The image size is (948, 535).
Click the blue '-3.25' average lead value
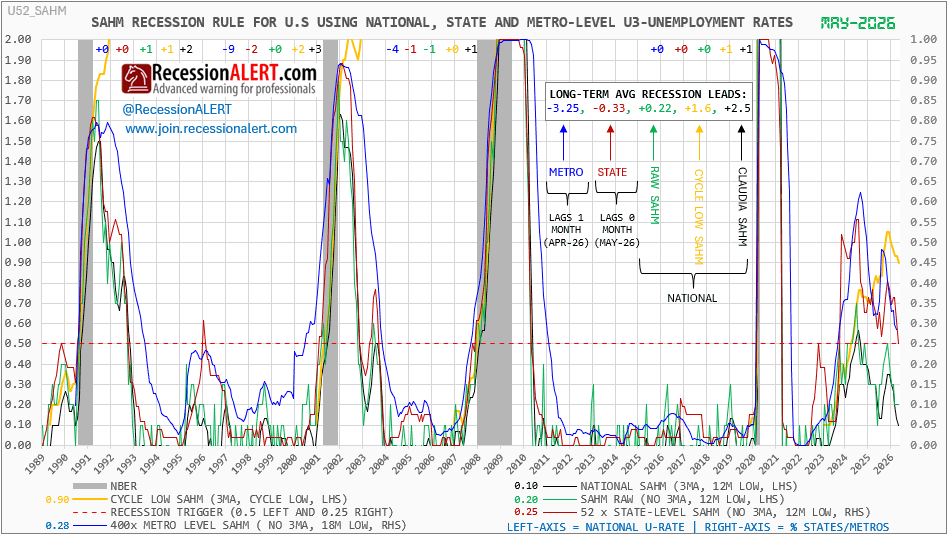(x=565, y=108)
